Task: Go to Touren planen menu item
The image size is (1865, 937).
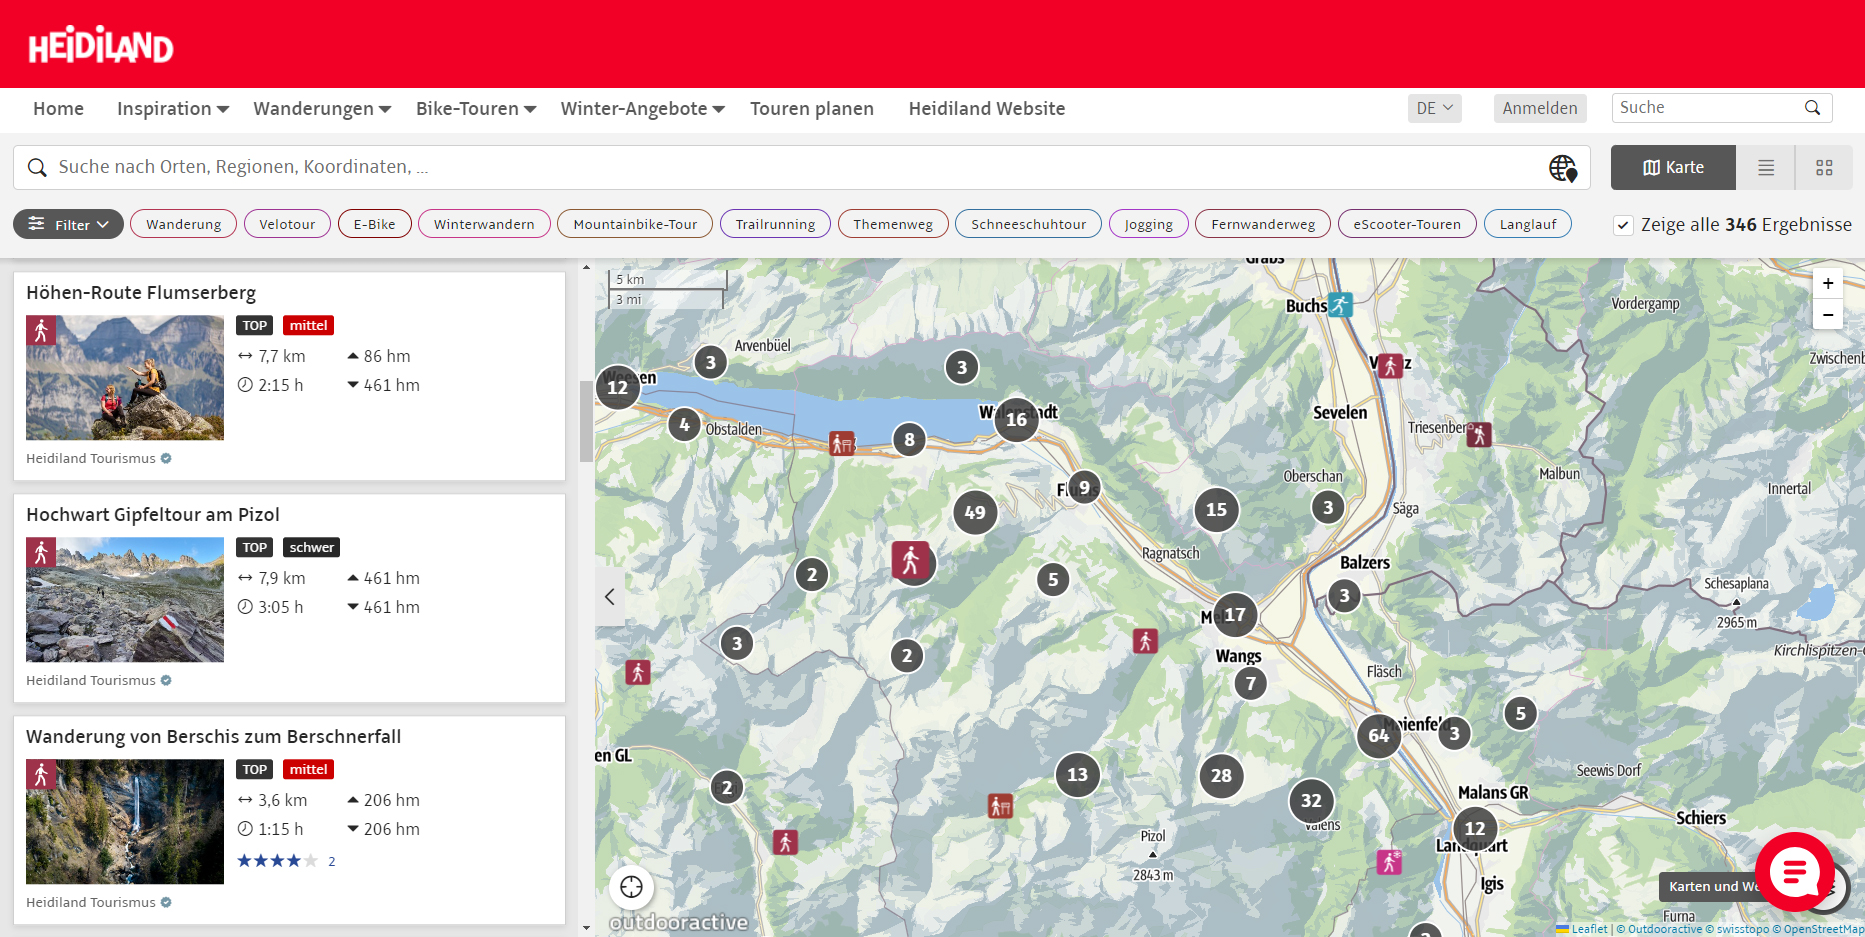Action: coord(811,109)
